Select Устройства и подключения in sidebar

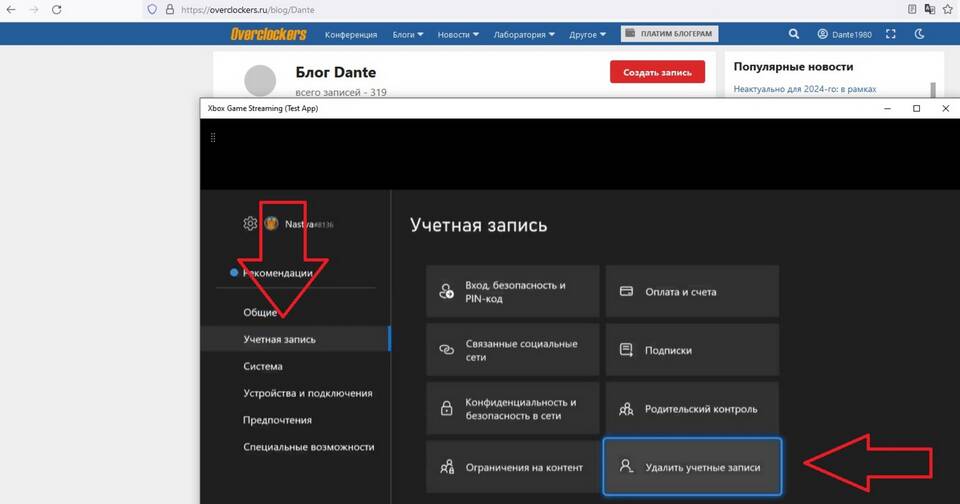[307, 393]
